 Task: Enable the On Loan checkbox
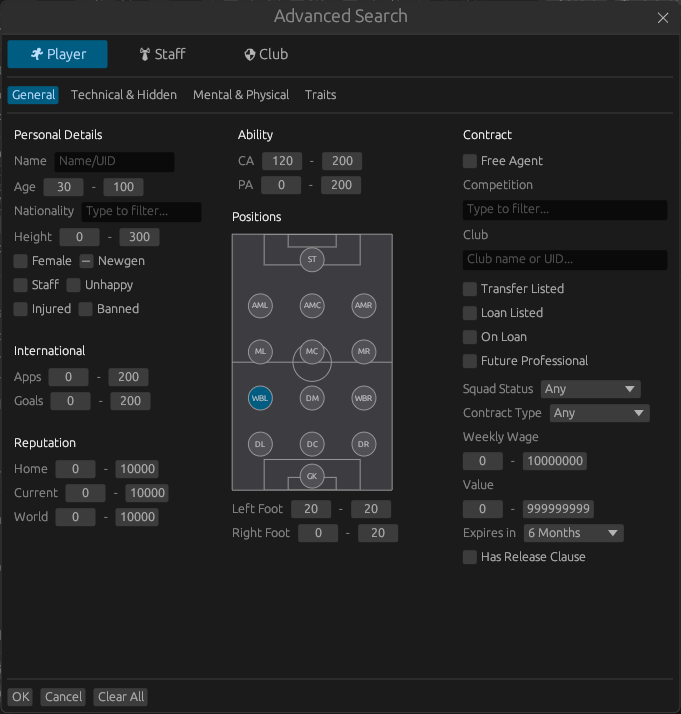click(x=470, y=337)
